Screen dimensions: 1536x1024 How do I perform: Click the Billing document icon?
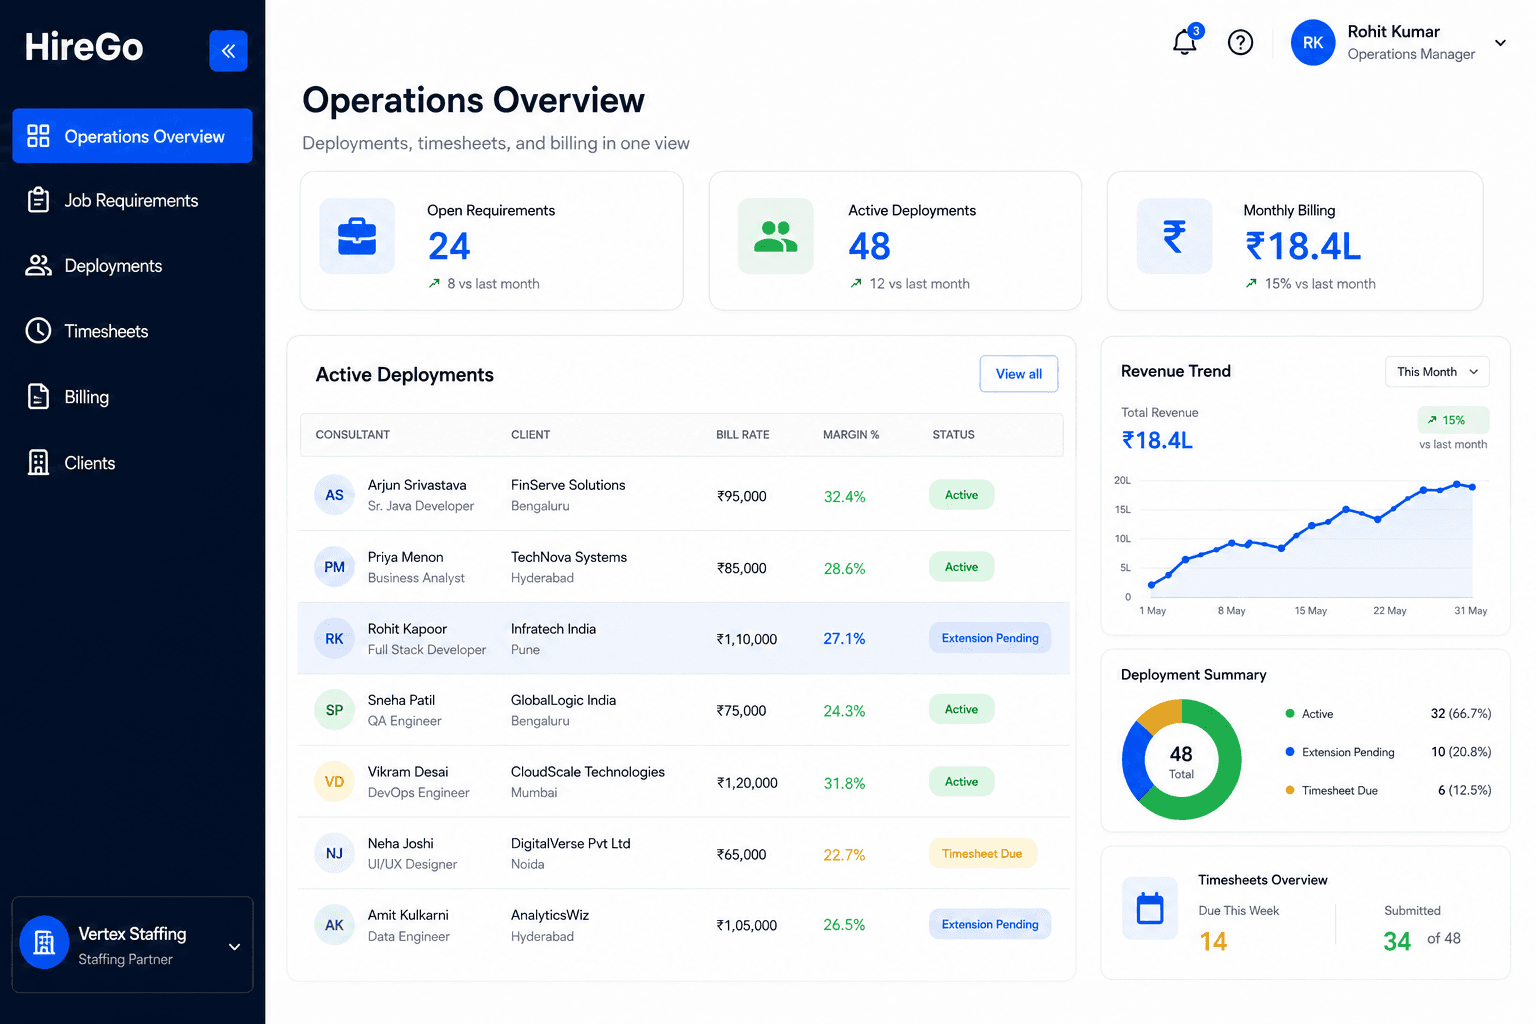pos(38,397)
